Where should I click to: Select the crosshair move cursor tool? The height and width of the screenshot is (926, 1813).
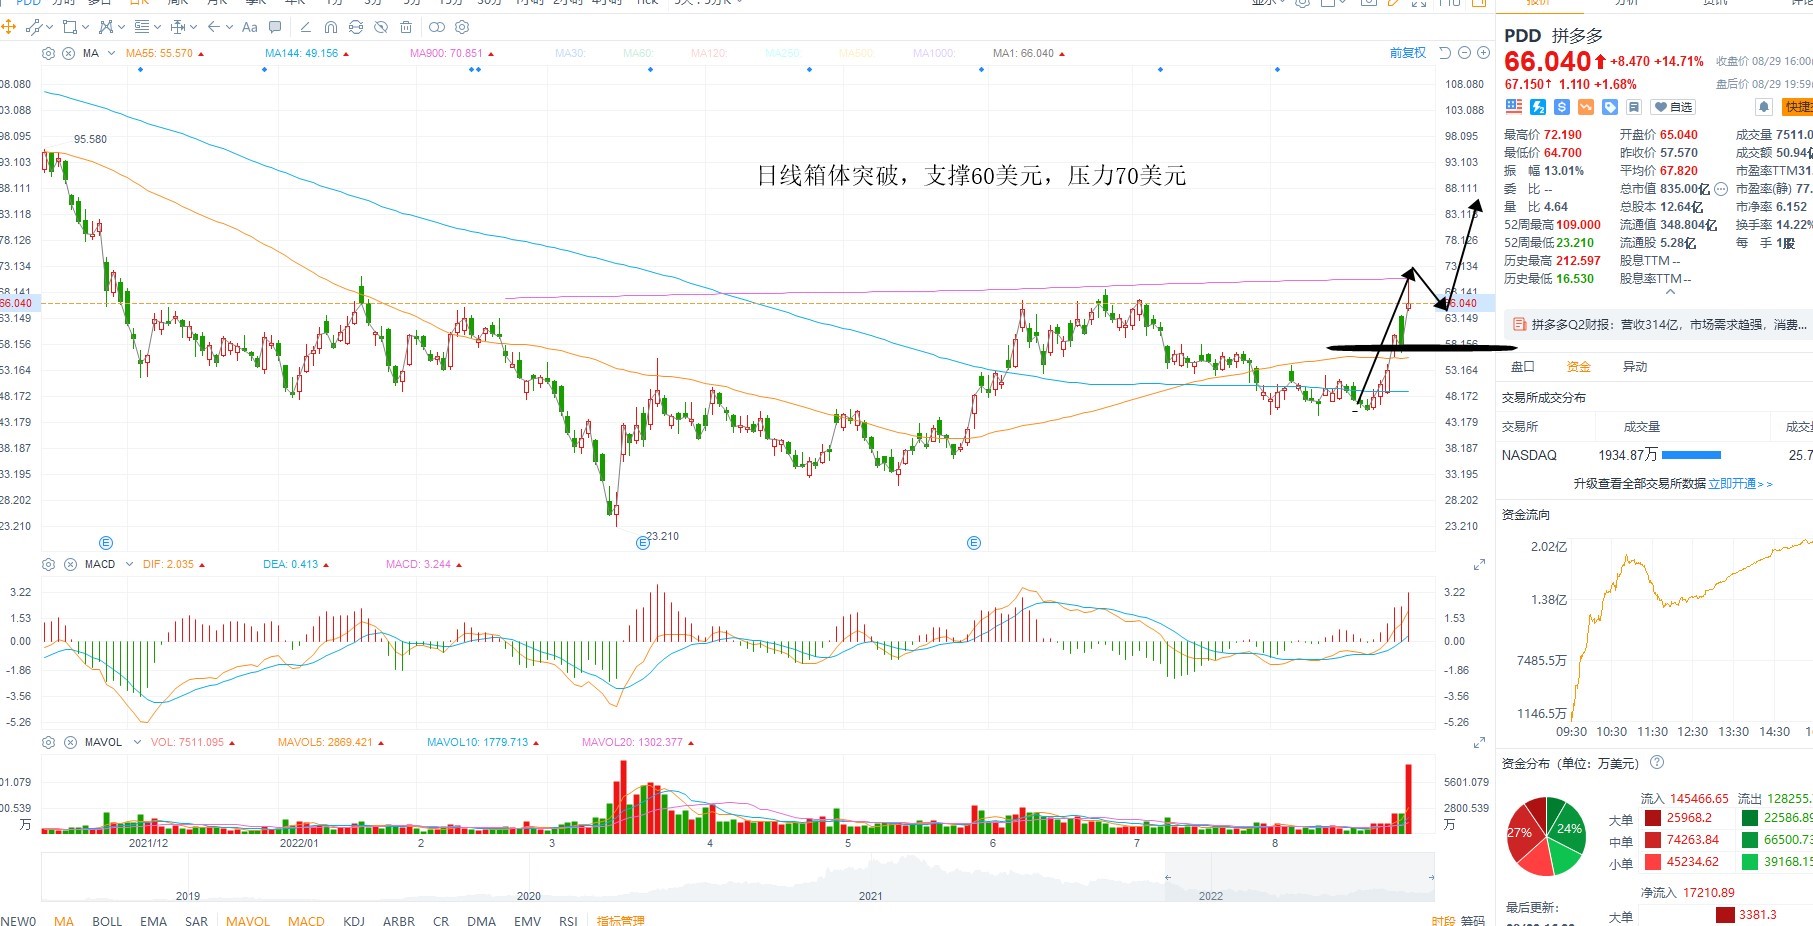8,27
